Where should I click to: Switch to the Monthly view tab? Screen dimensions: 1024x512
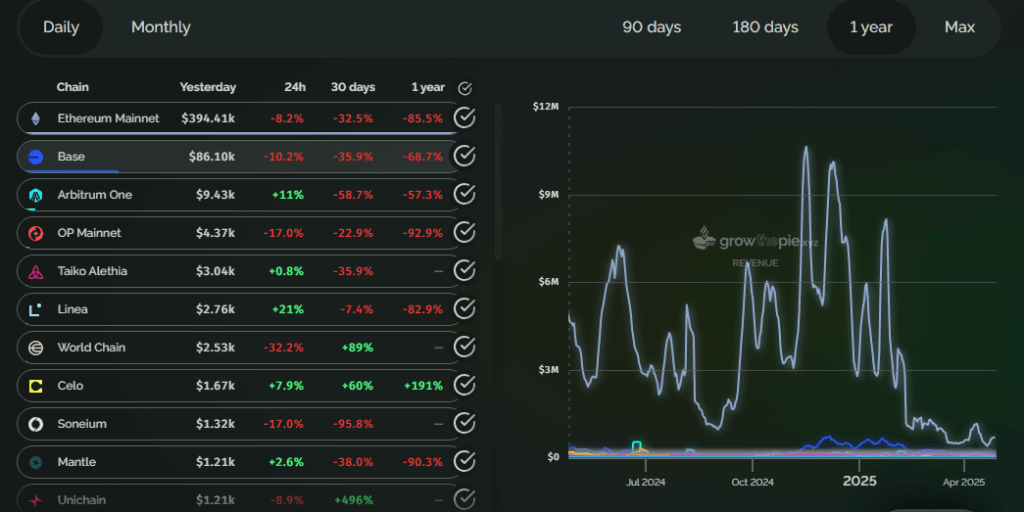click(160, 27)
